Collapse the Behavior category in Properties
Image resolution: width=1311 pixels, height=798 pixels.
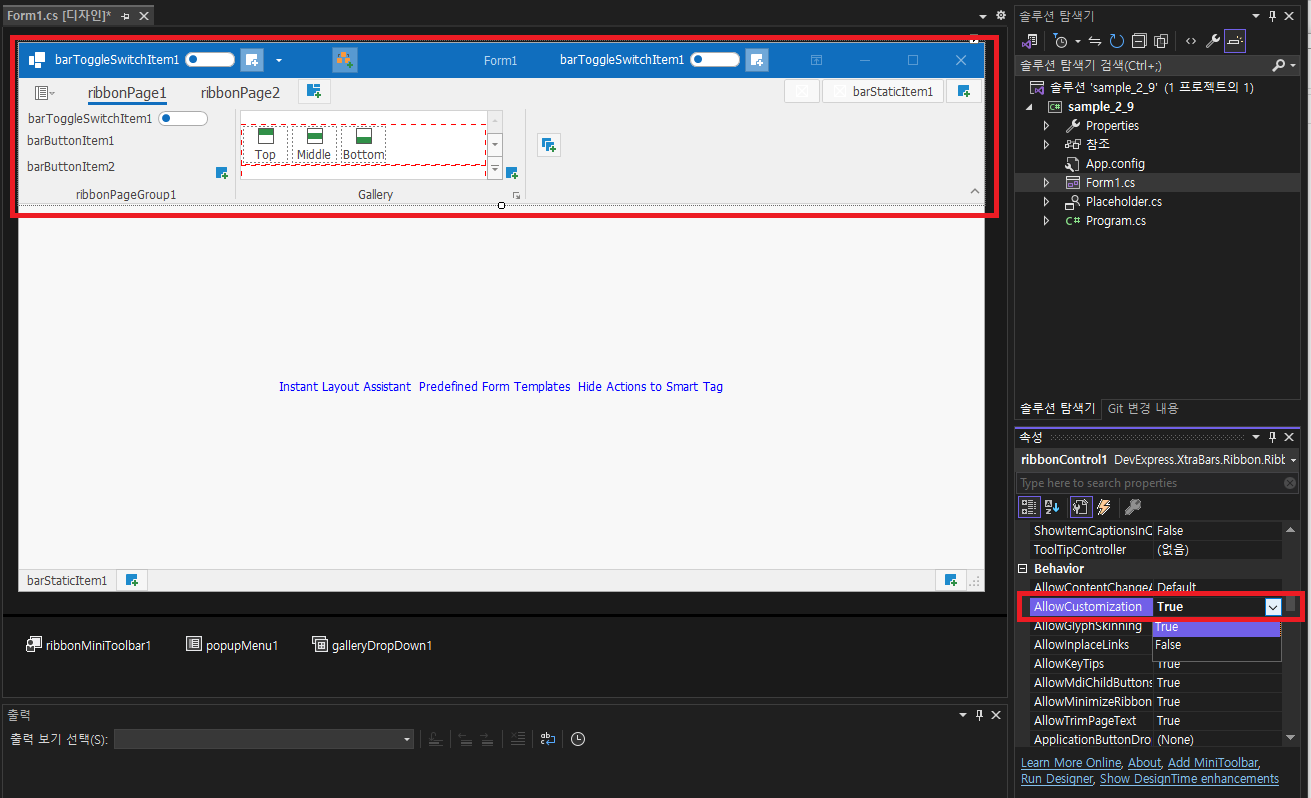[1024, 568]
